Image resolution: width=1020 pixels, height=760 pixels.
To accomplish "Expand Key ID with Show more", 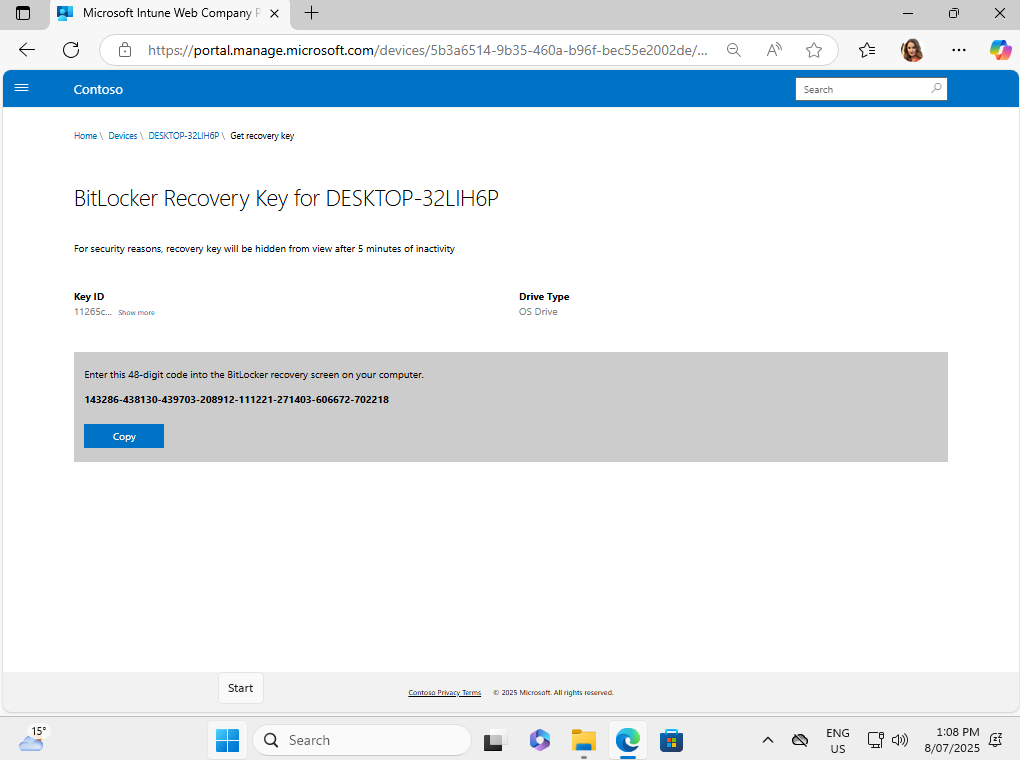I will 136,313.
